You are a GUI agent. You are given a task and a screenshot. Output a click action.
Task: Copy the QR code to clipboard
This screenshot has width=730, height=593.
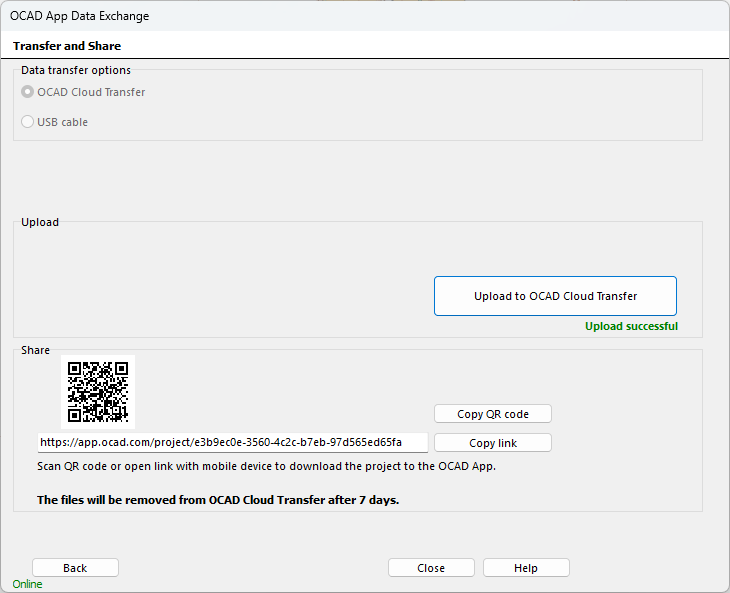click(493, 414)
